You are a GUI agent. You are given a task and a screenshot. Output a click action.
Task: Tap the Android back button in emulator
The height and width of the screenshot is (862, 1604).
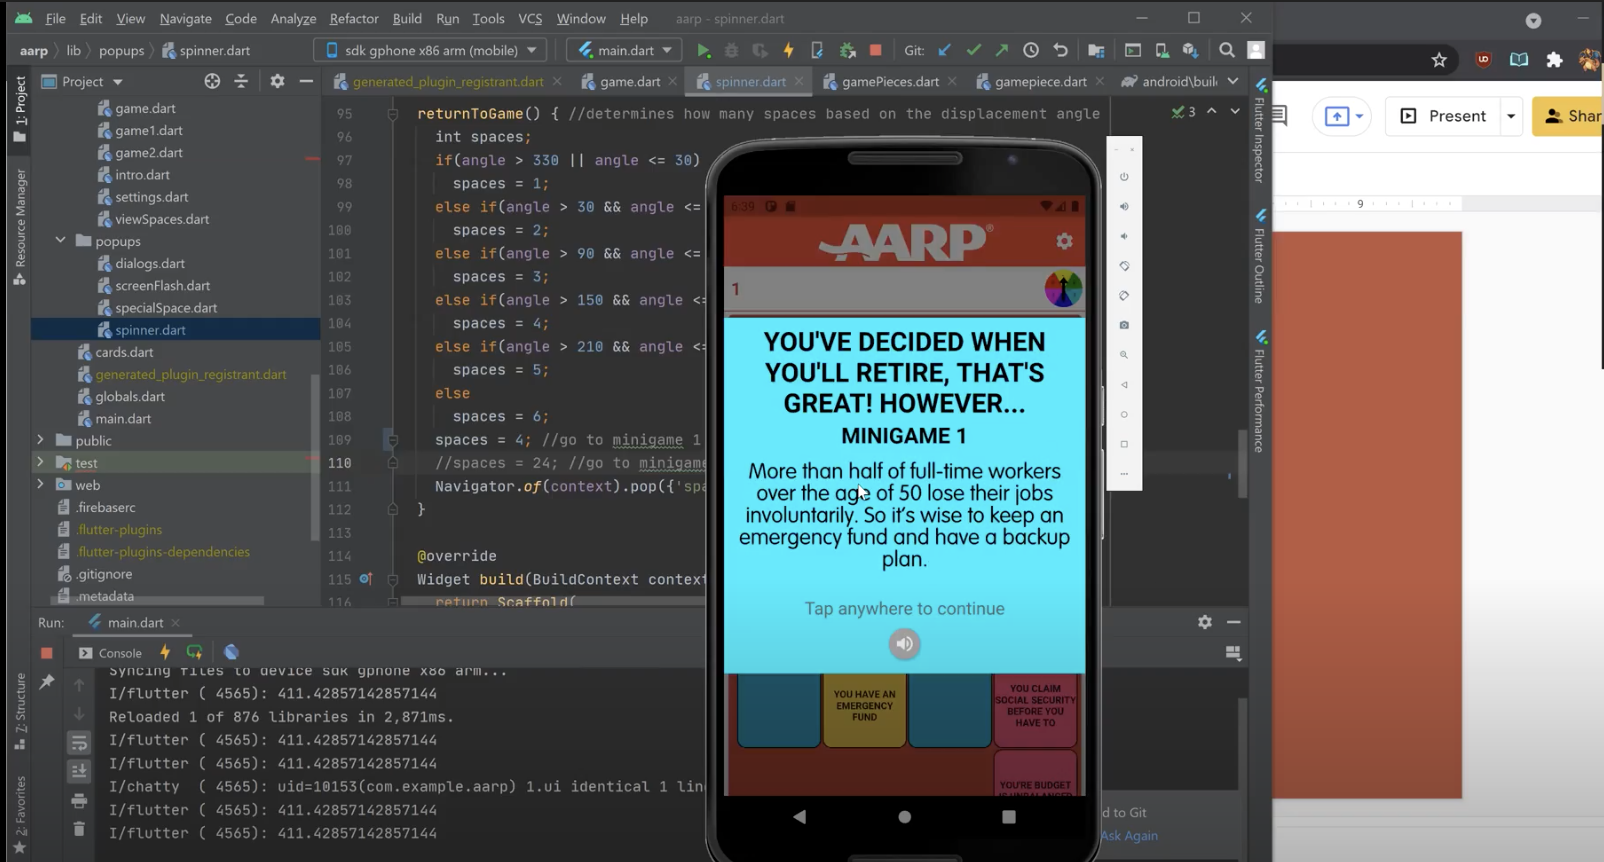coord(799,816)
